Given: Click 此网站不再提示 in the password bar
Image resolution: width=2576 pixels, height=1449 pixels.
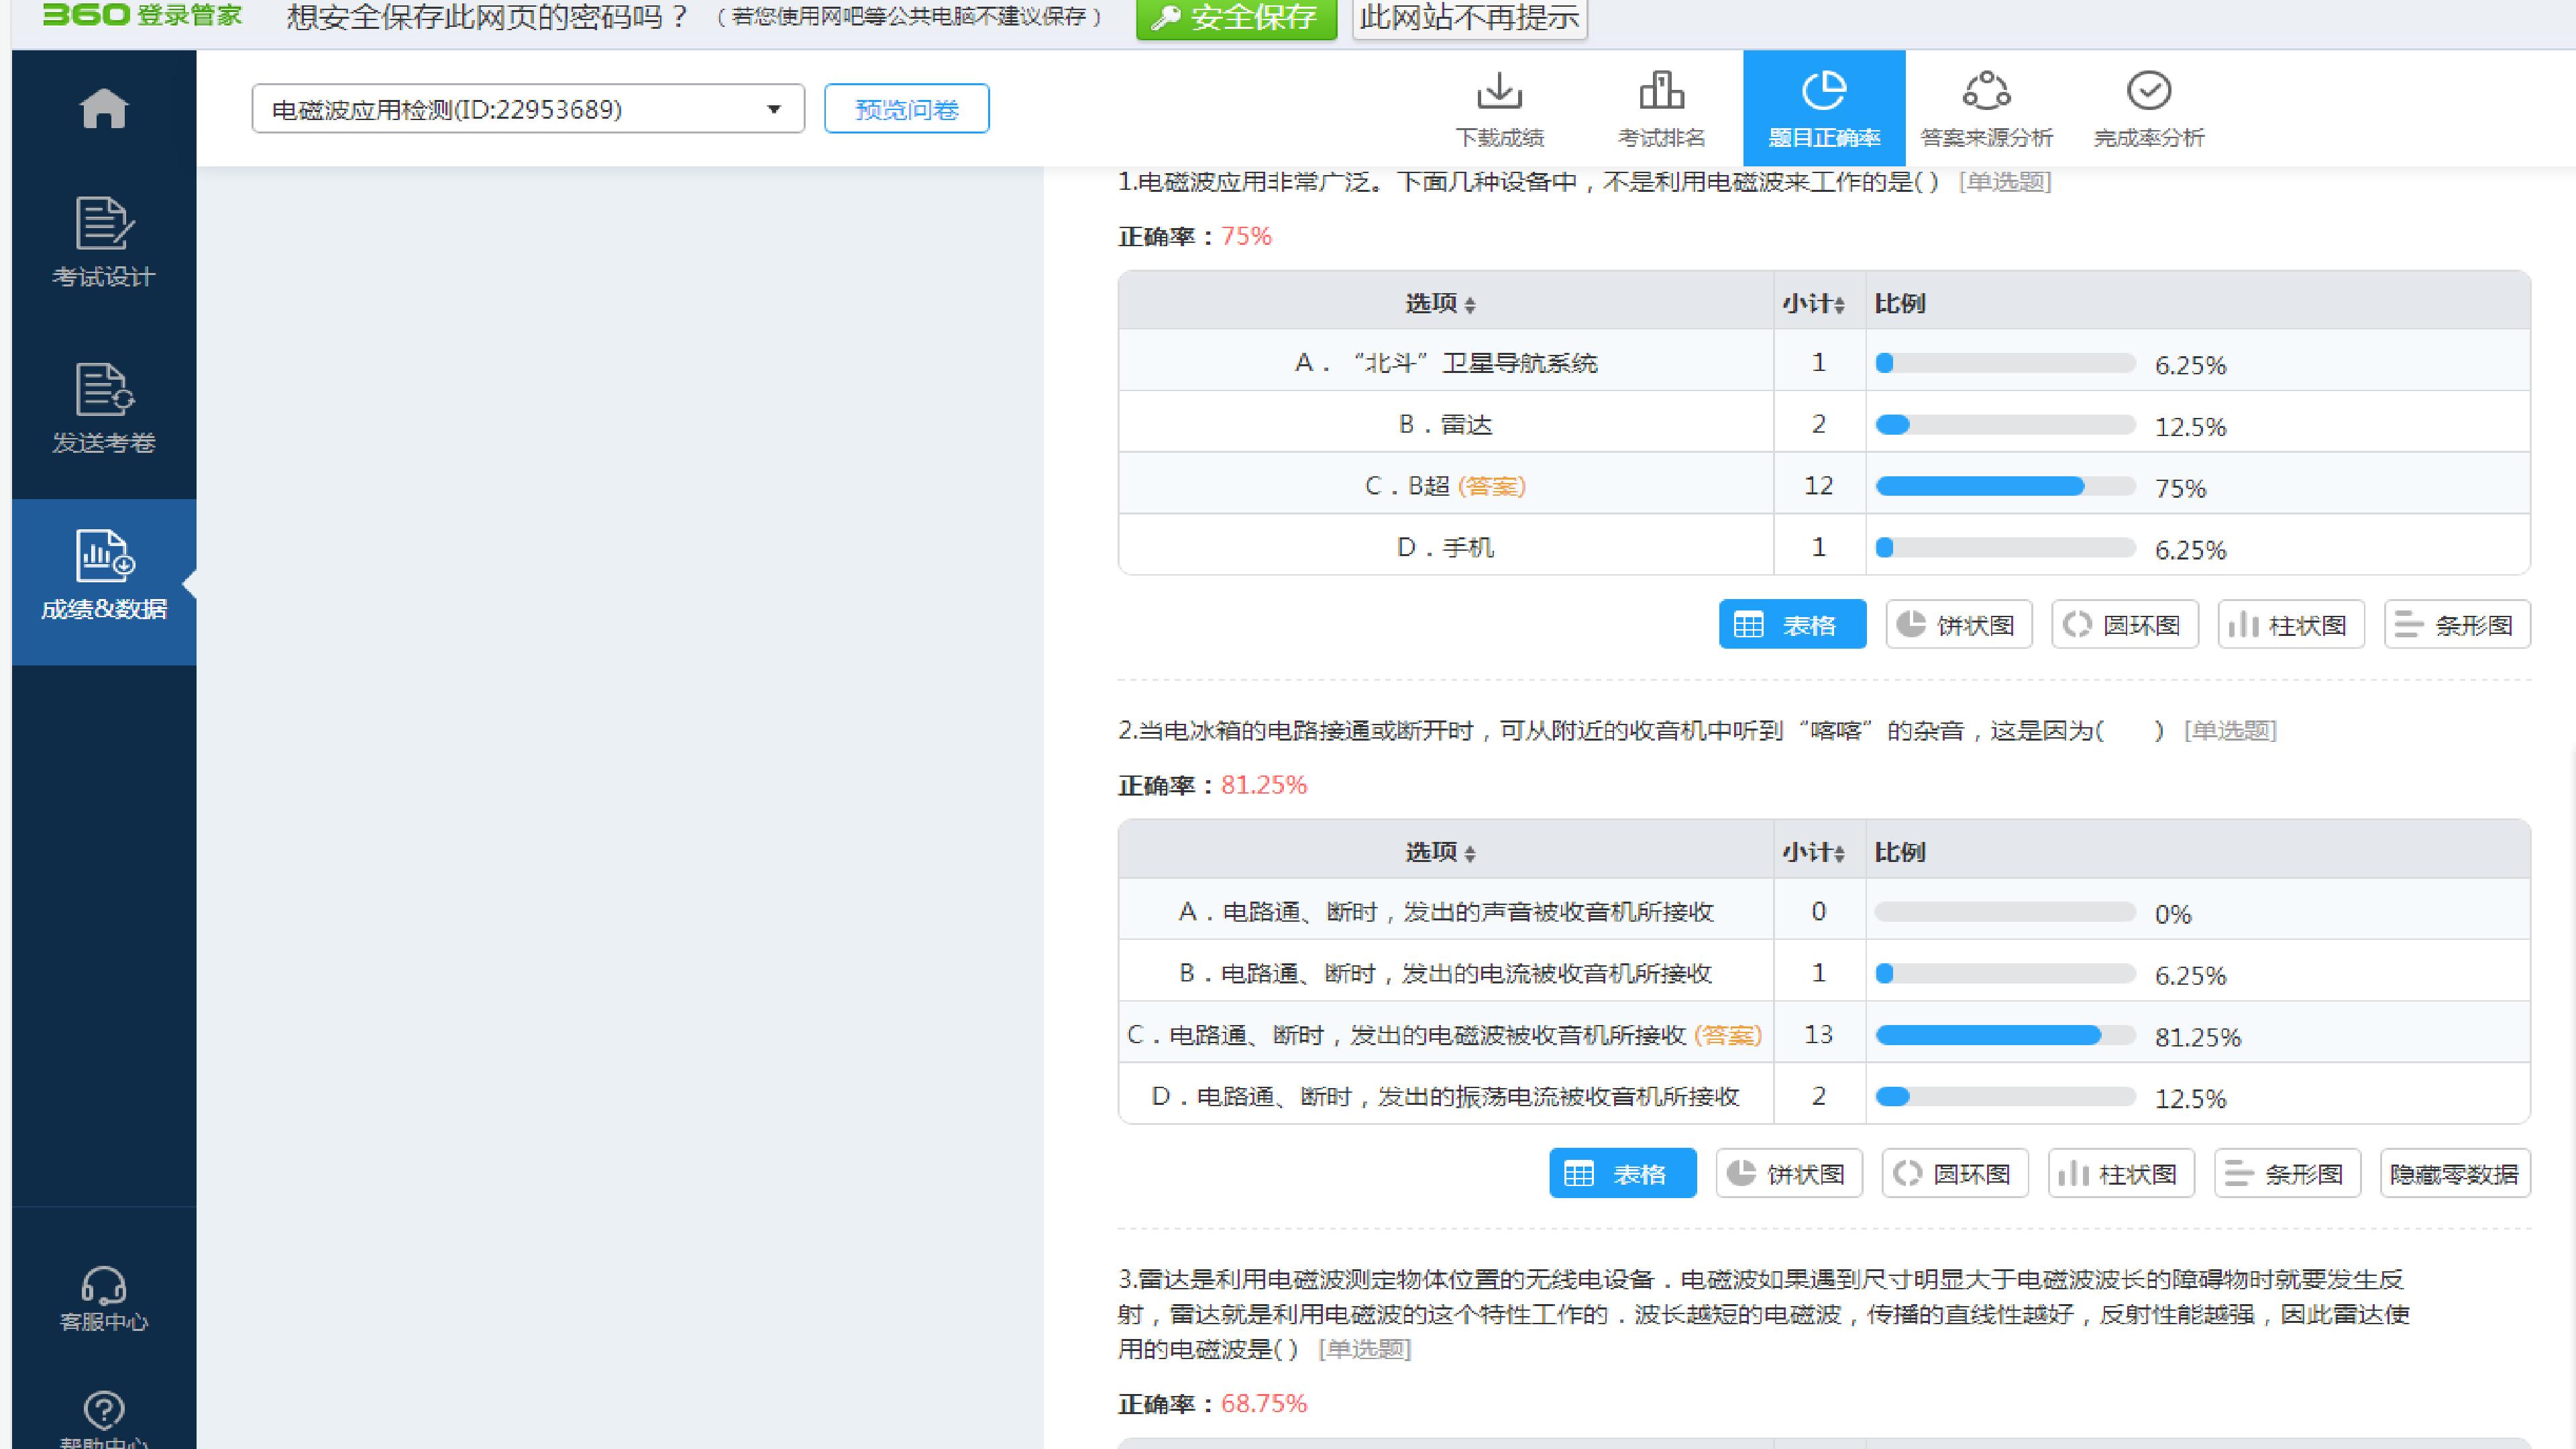Looking at the screenshot, I should [1470, 18].
